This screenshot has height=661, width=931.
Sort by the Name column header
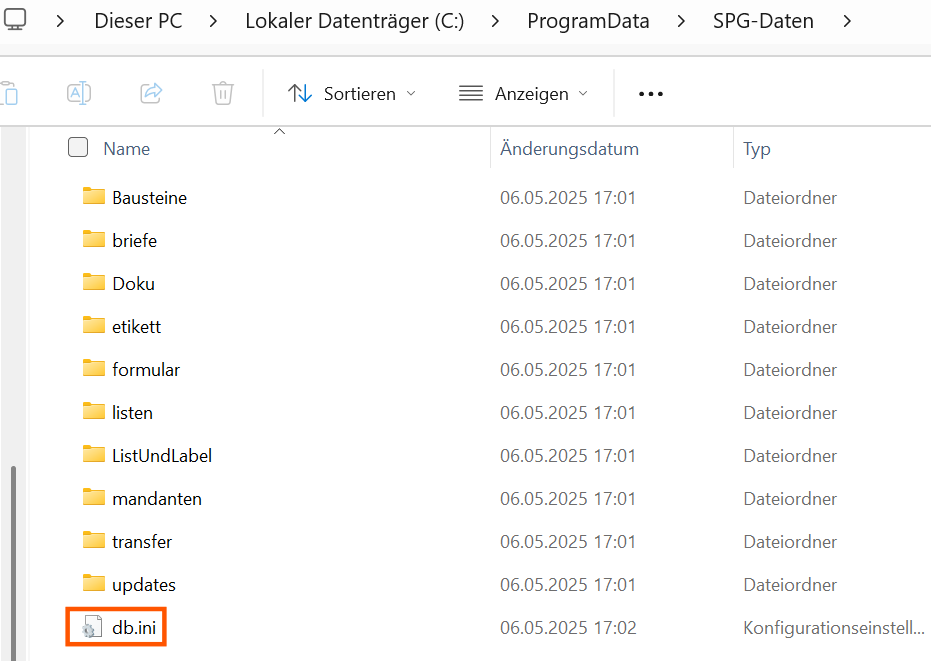coord(126,148)
